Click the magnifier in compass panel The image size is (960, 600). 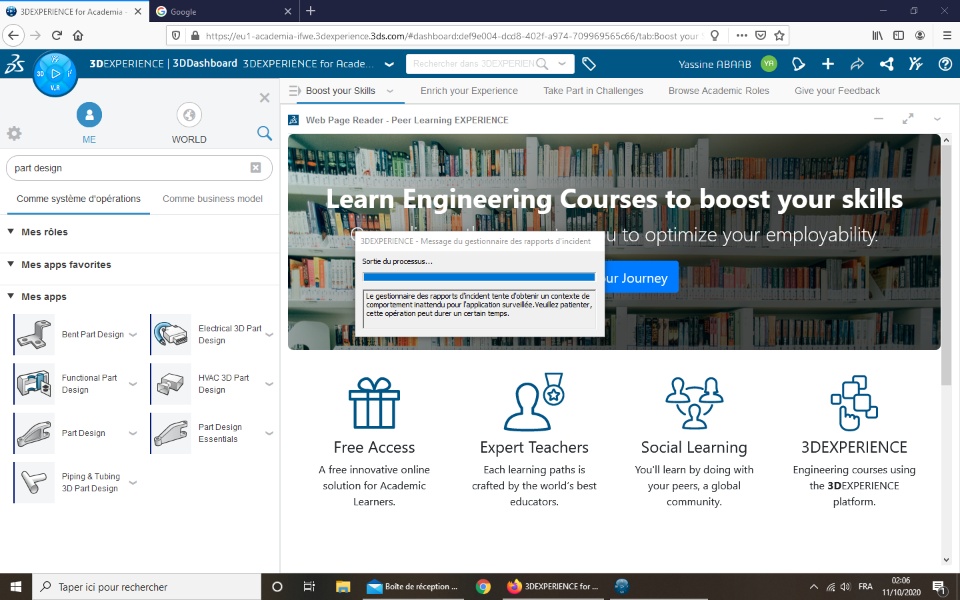click(264, 133)
